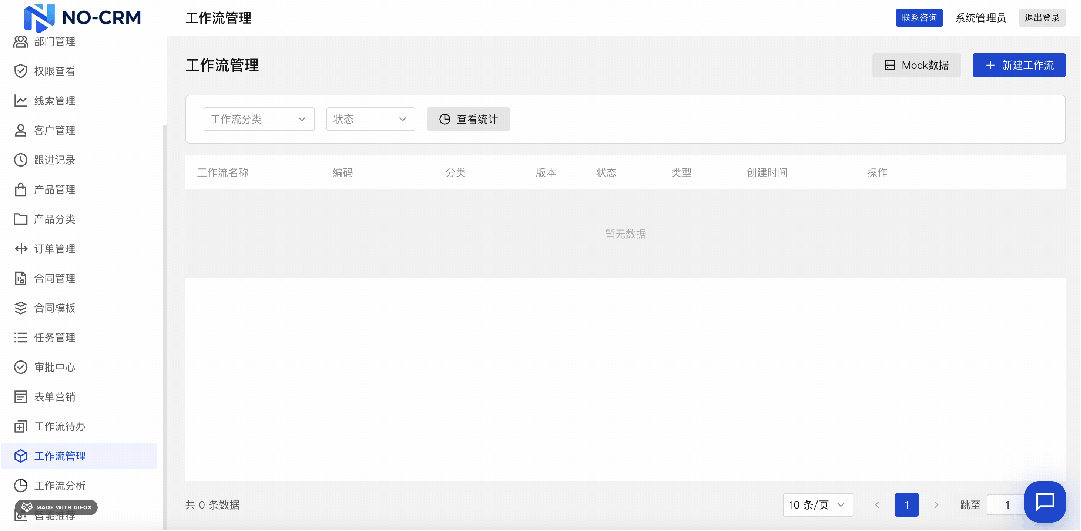Open 产品分类 via its folder icon

21,219
